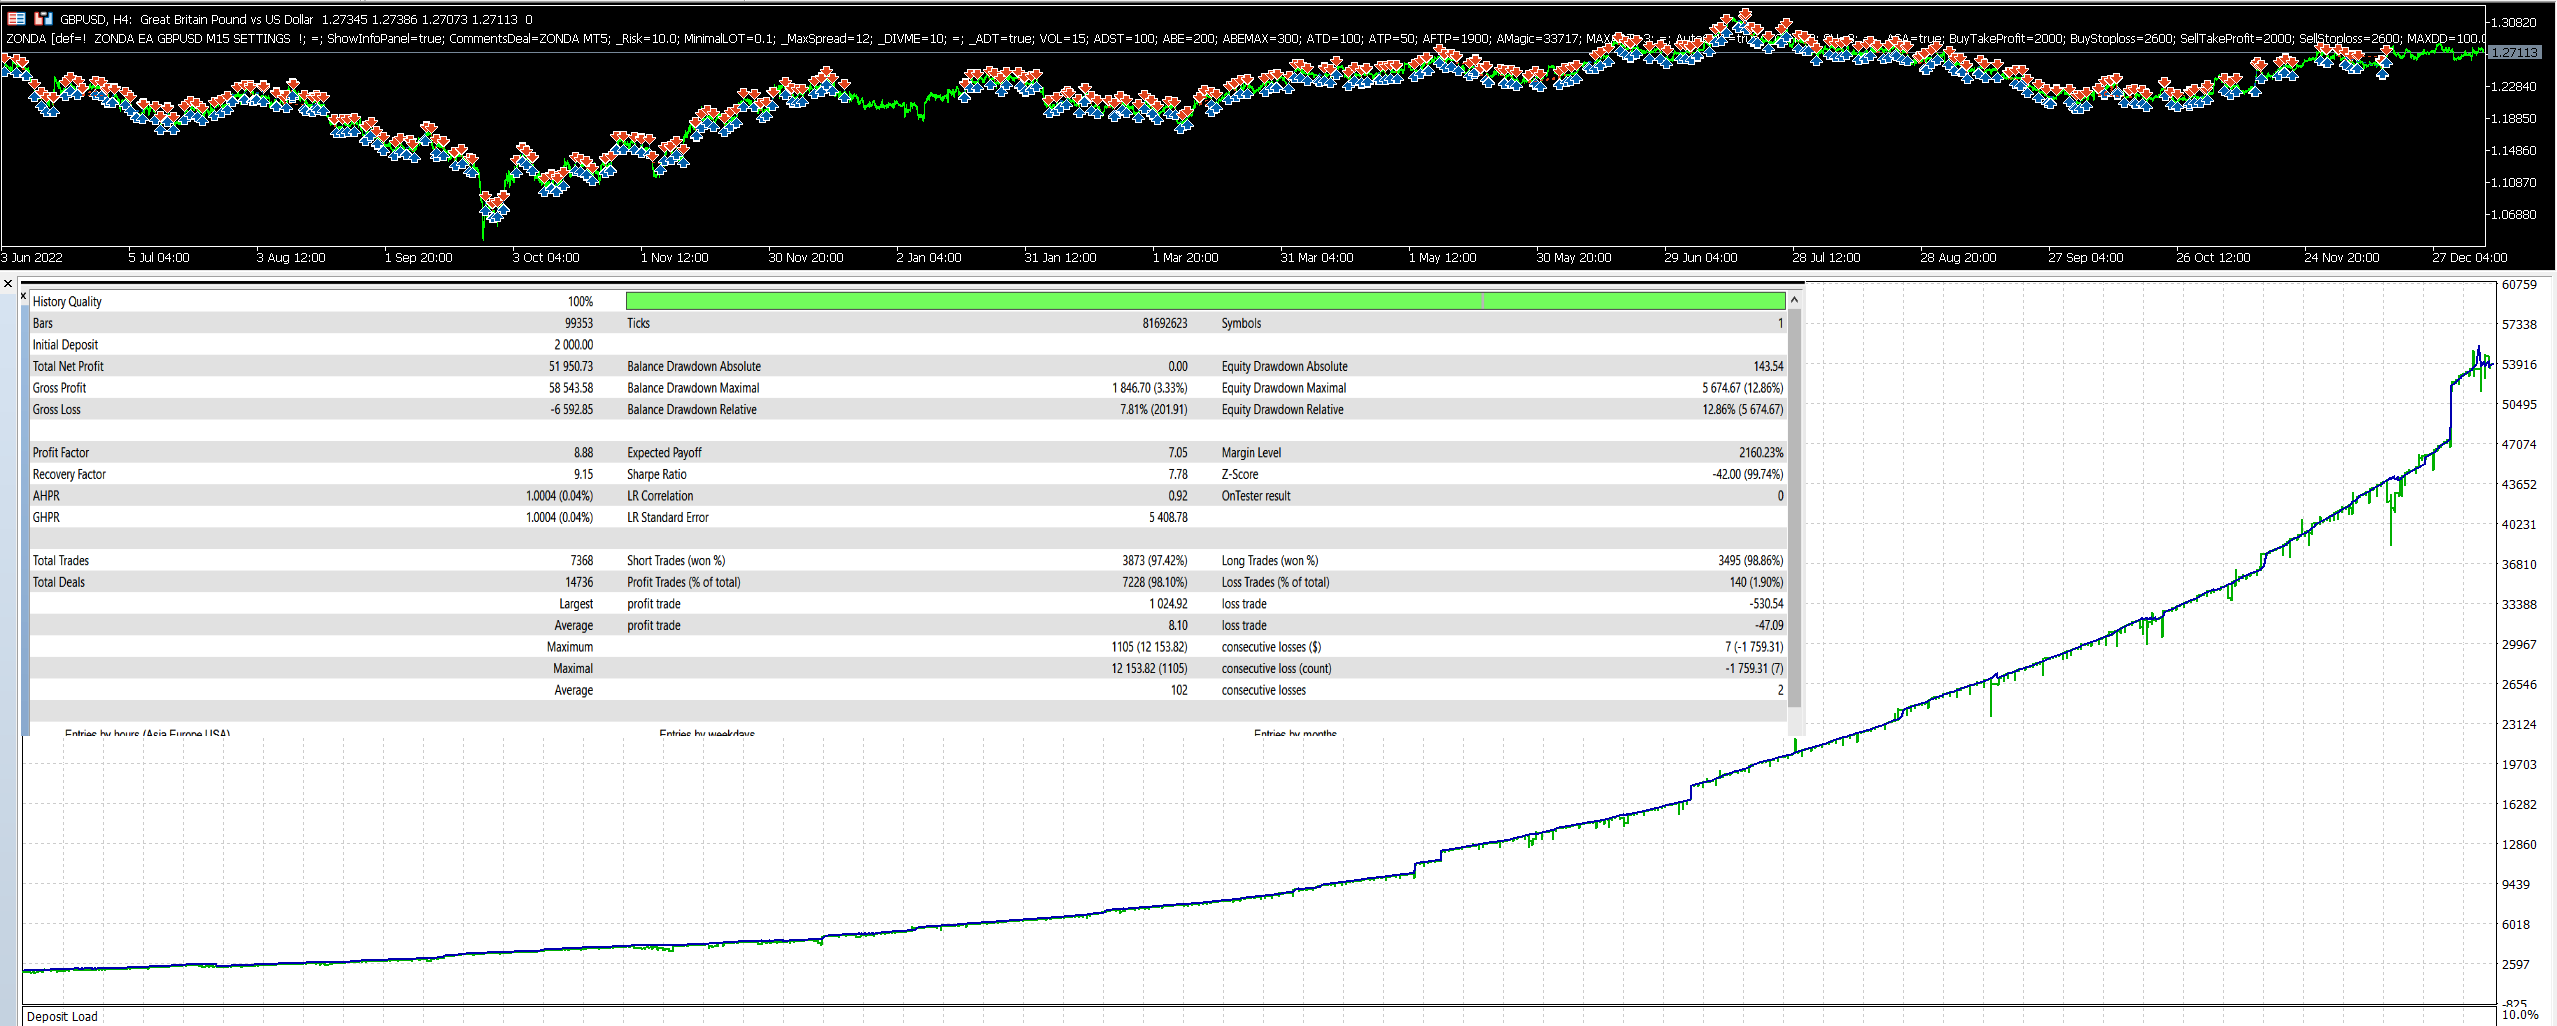Click the Sharpe Ratio label
The height and width of the screenshot is (1026, 2557).
(x=656, y=475)
